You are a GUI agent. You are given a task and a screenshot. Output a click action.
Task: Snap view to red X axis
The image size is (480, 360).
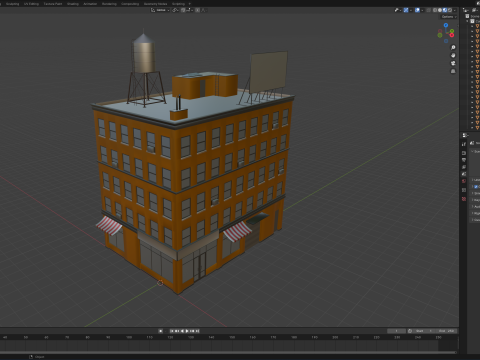tap(452, 35)
